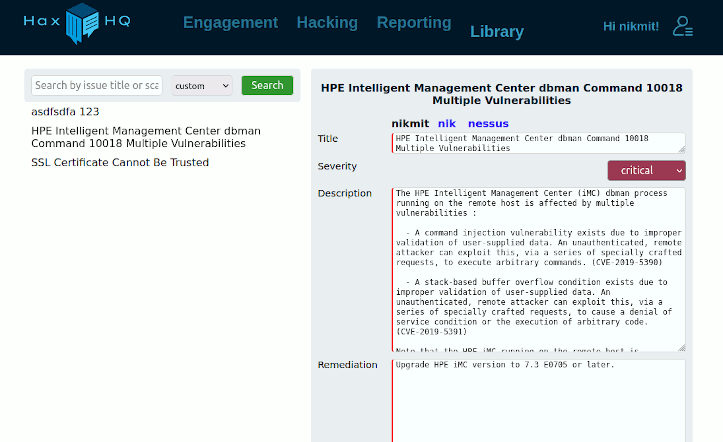Open the Engagement menu
Image resolution: width=723 pixels, height=442 pixels.
[x=230, y=23]
